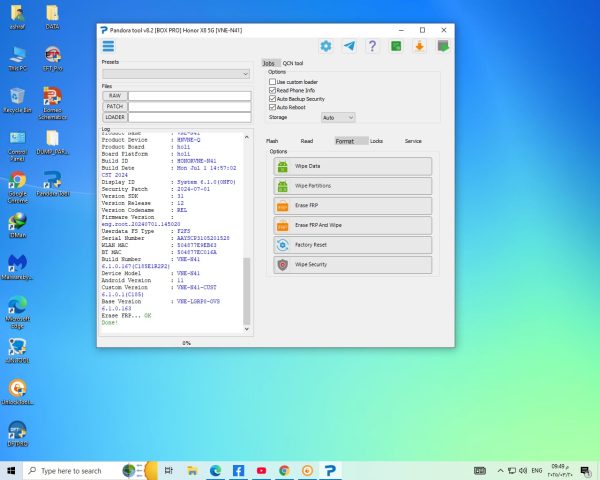This screenshot has width=600, height=480.
Task: Click the volume icon in system tray
Action: [523, 470]
